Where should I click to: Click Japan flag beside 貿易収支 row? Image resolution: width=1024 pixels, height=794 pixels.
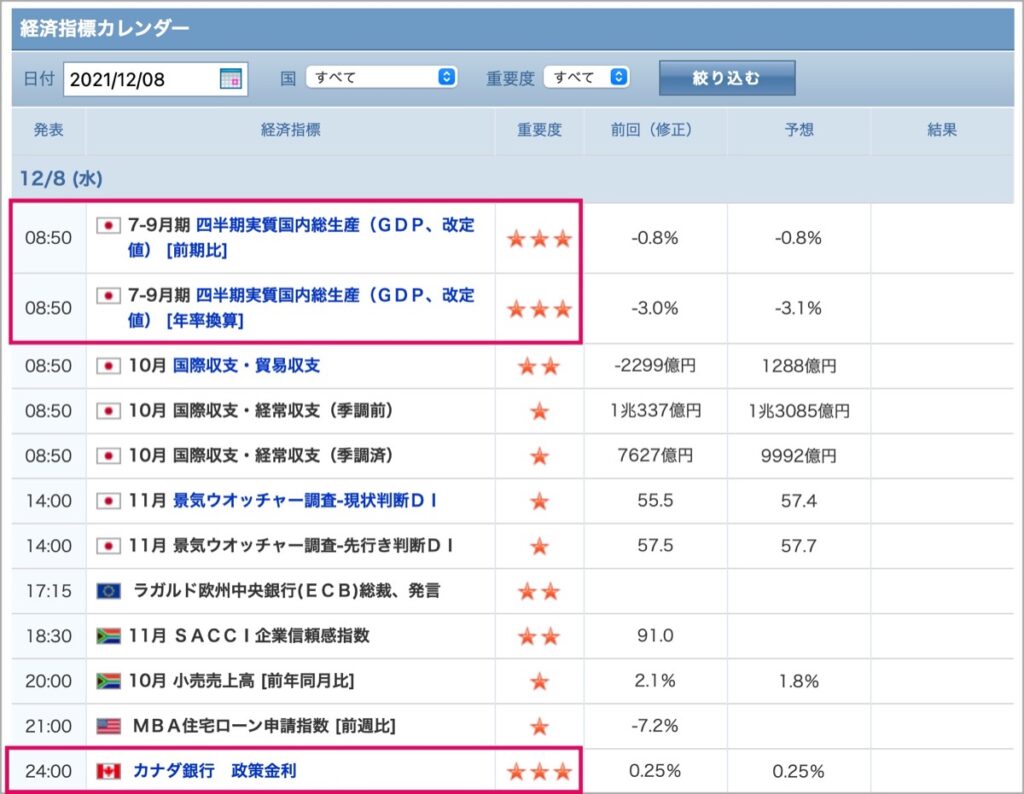point(108,366)
